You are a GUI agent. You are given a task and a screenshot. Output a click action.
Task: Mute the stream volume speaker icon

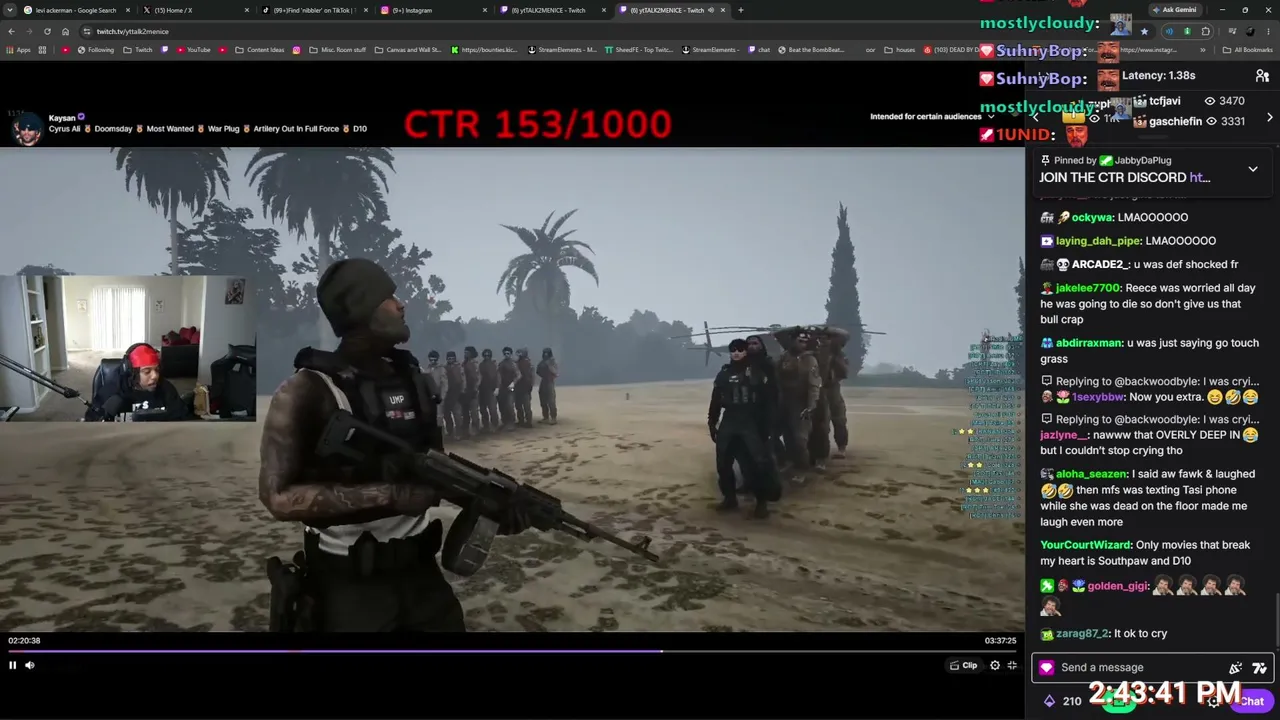pyautogui.click(x=30, y=665)
